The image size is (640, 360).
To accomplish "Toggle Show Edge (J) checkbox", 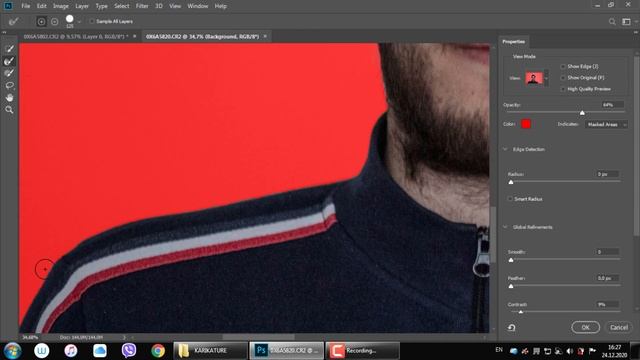I will (x=563, y=66).
